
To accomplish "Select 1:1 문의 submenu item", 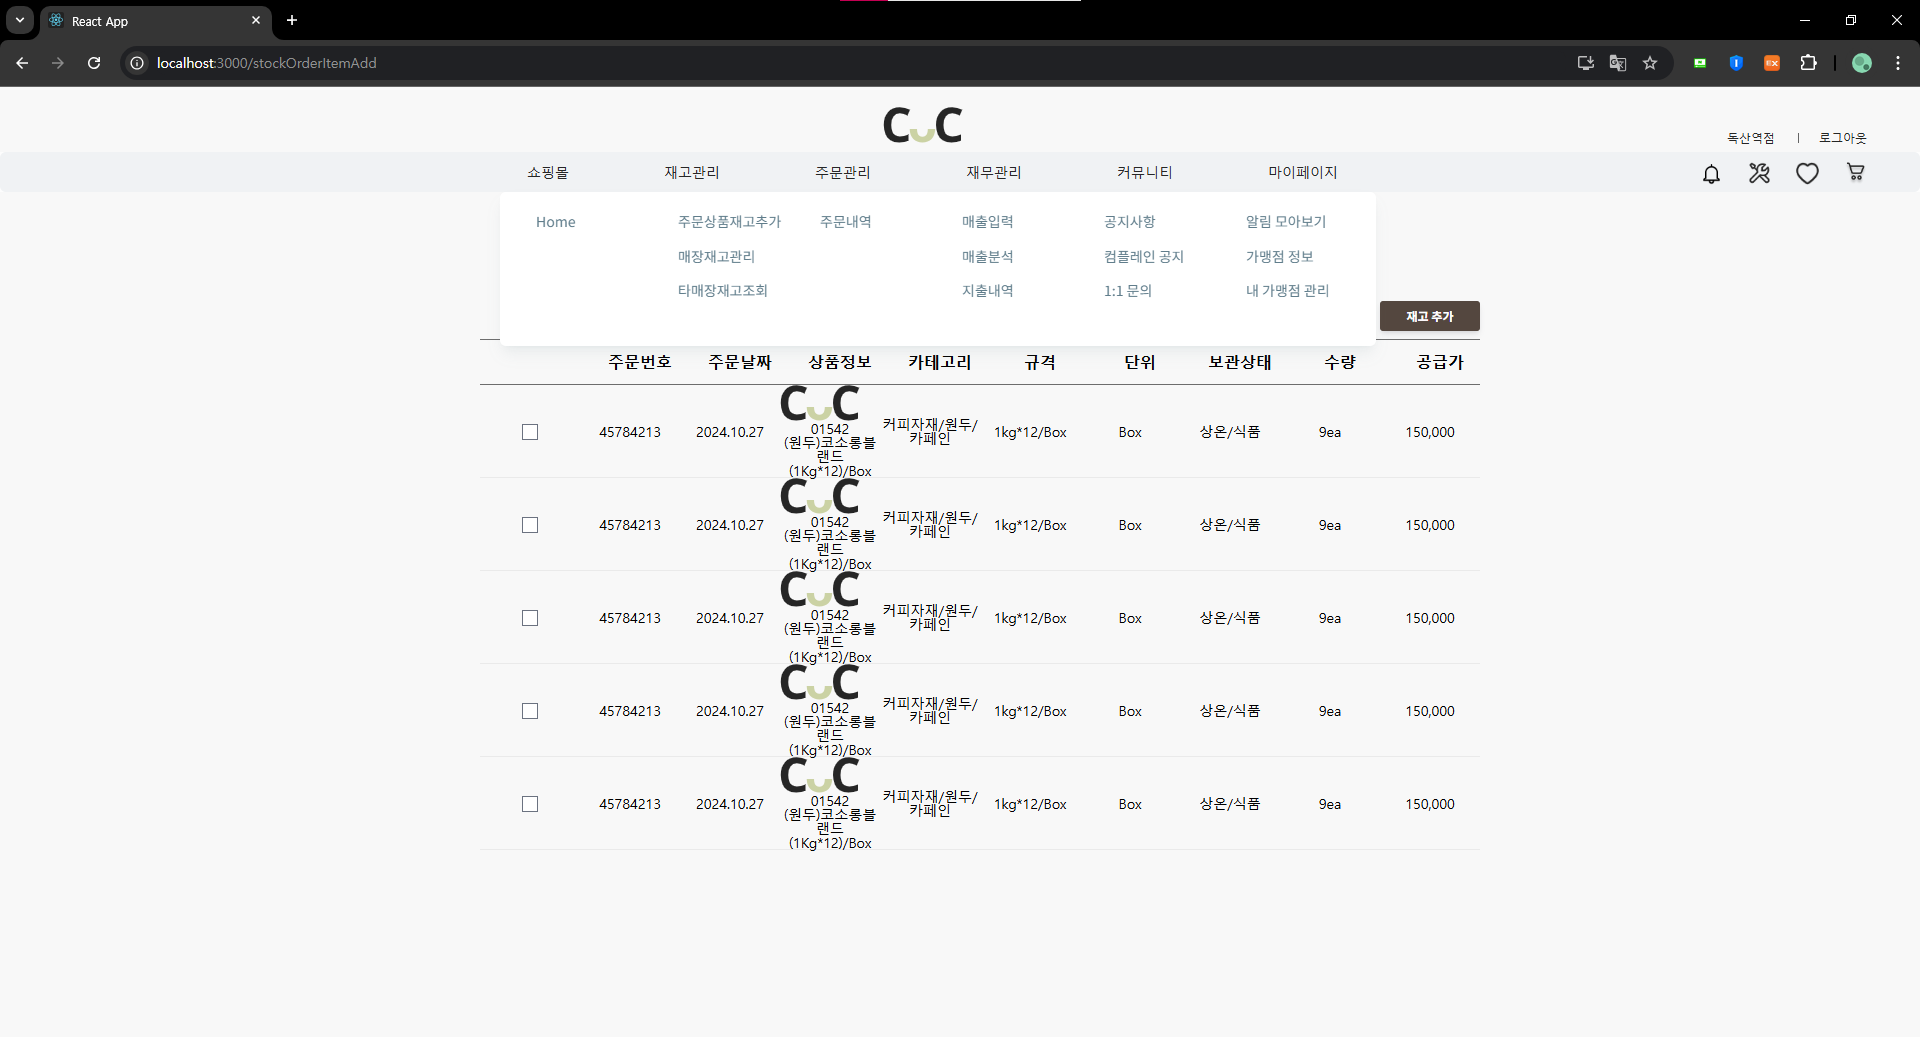I will pyautogui.click(x=1128, y=291).
